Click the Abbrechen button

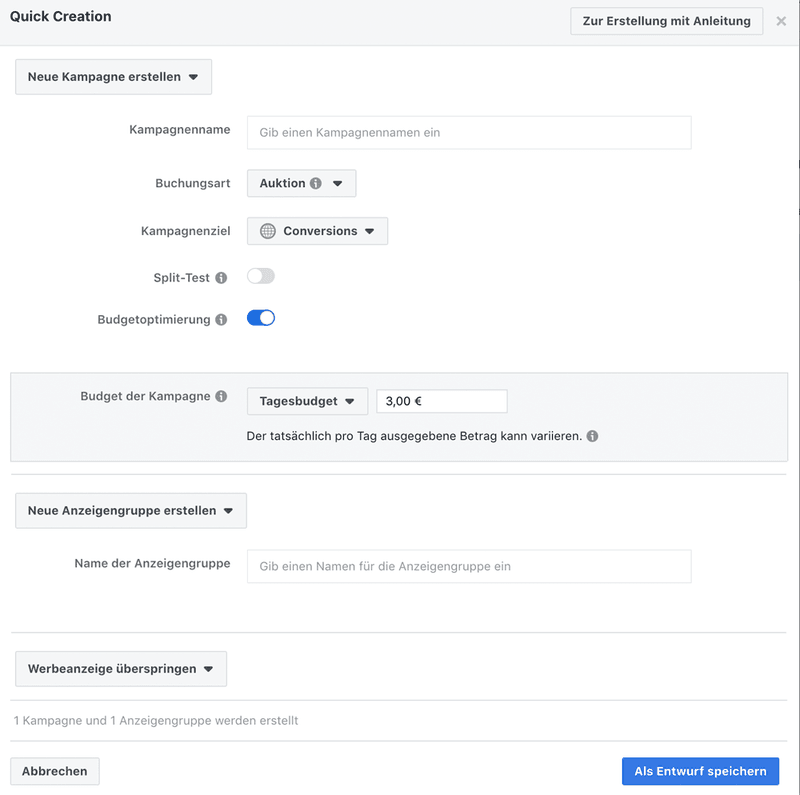[x=55, y=771]
